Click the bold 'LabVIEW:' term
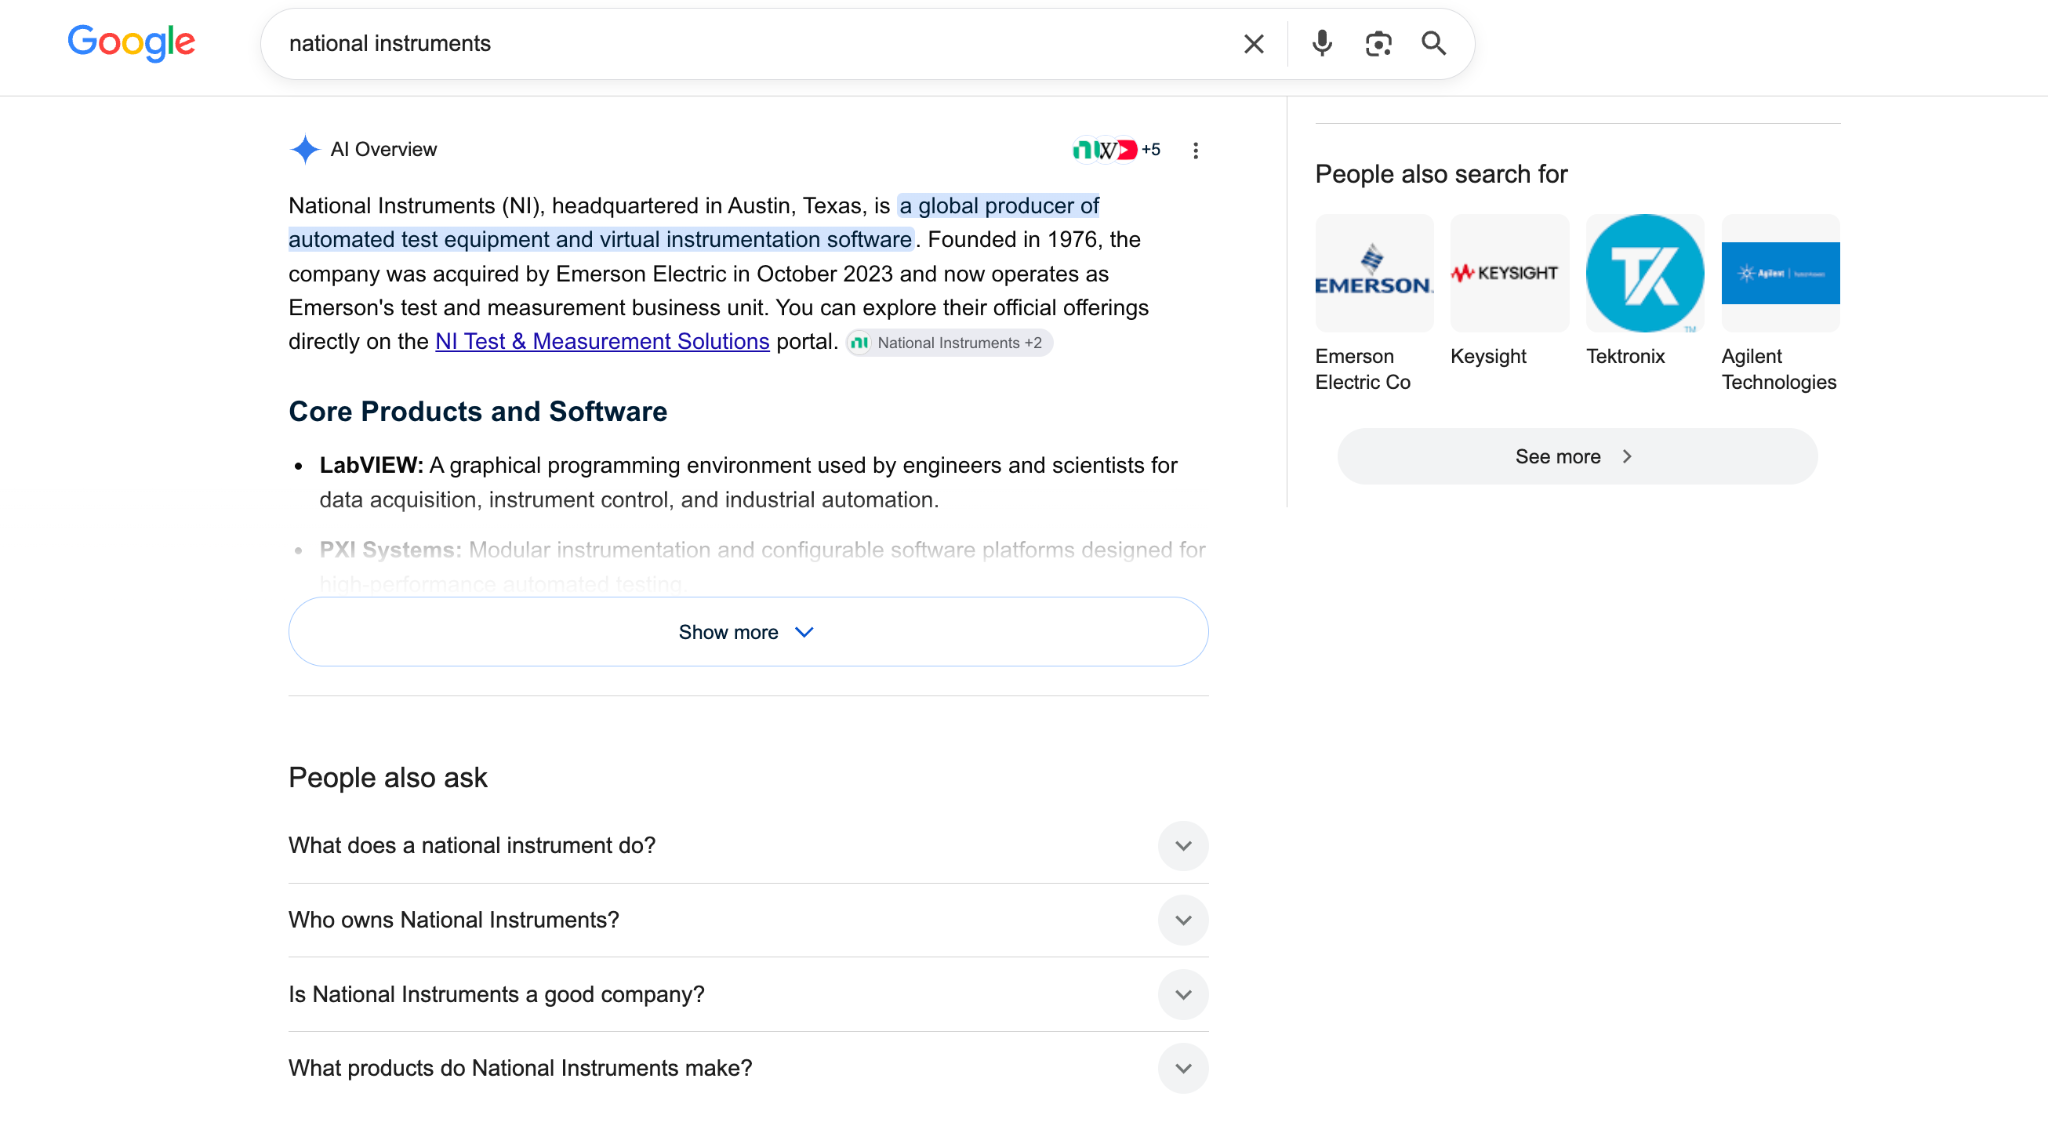This screenshot has width=2048, height=1142. 371,466
